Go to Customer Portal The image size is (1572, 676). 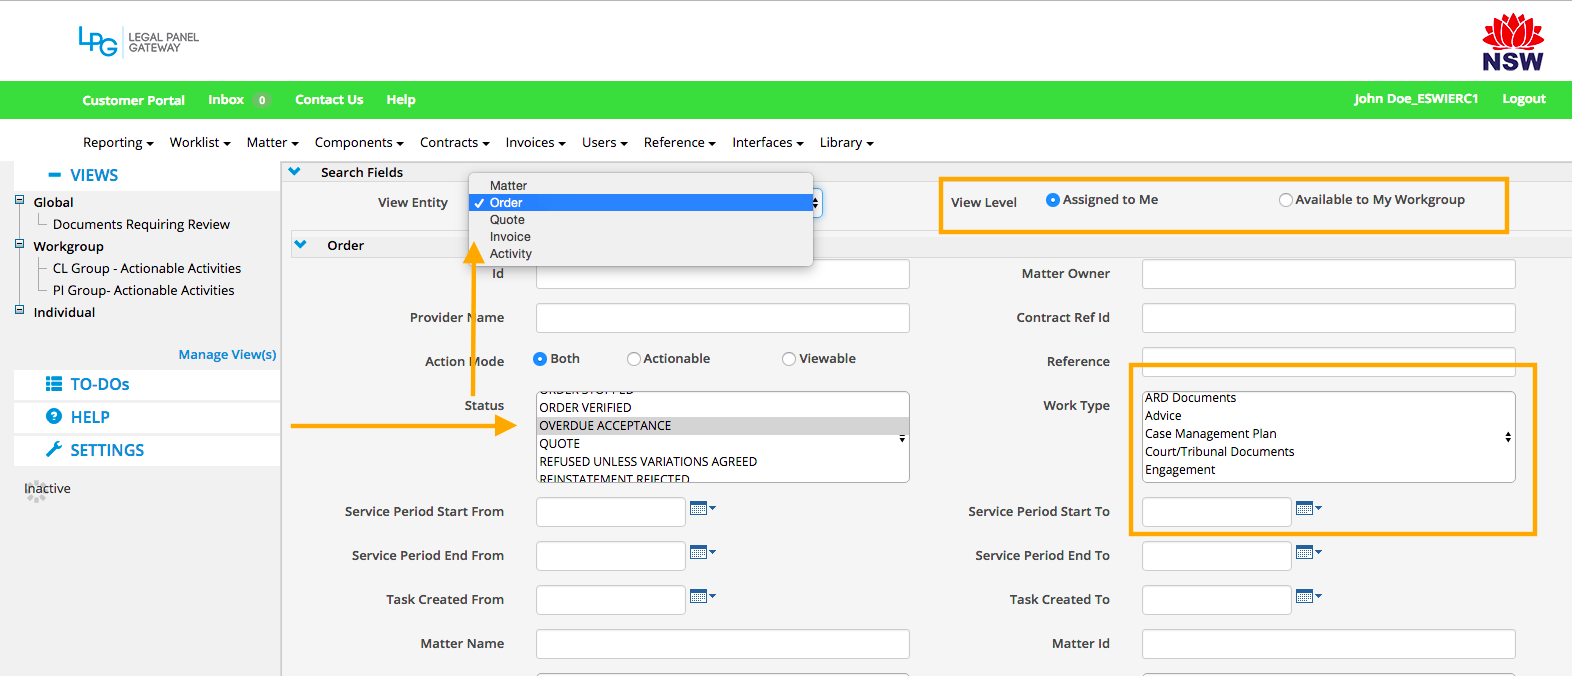(133, 100)
